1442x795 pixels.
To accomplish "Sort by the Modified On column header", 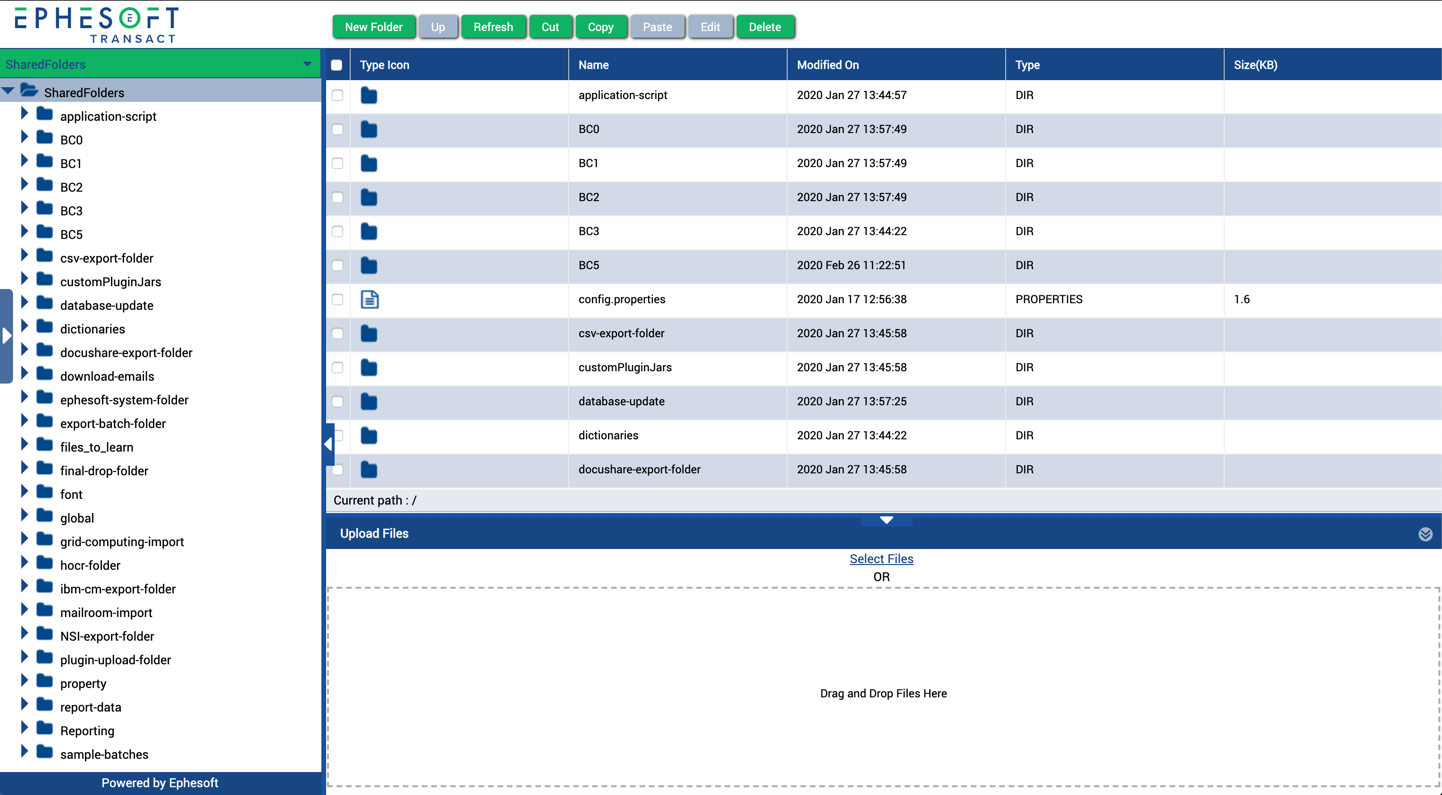I will pos(896,65).
